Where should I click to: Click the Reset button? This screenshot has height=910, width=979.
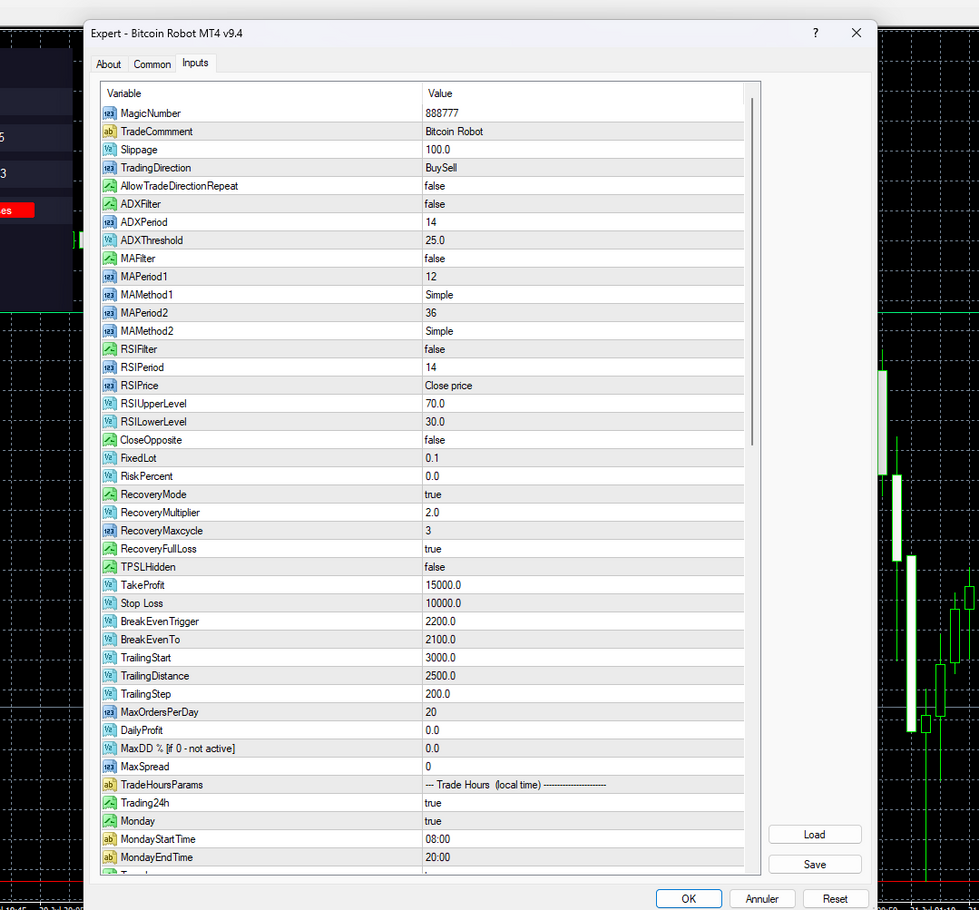[x=835, y=899]
